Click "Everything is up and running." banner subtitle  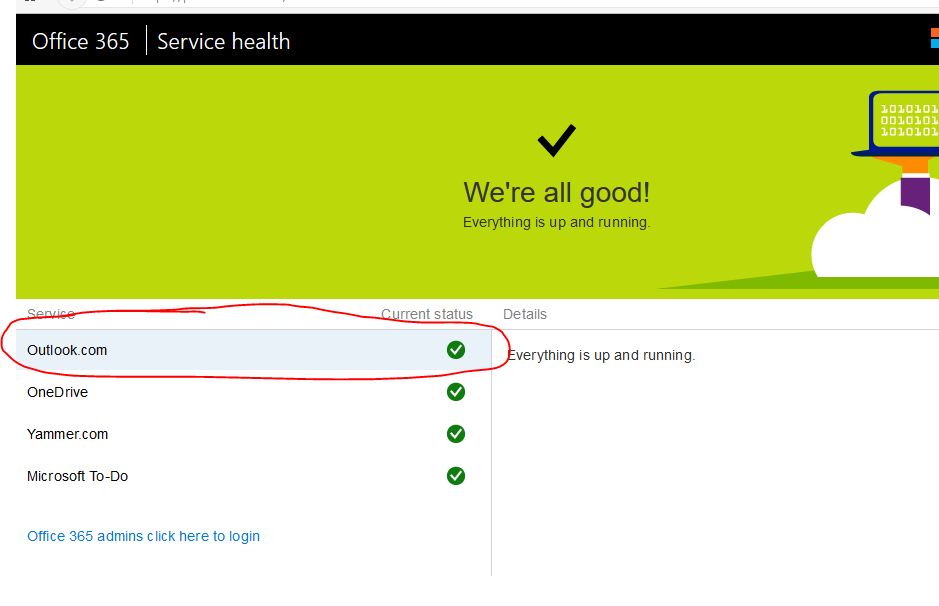[556, 222]
